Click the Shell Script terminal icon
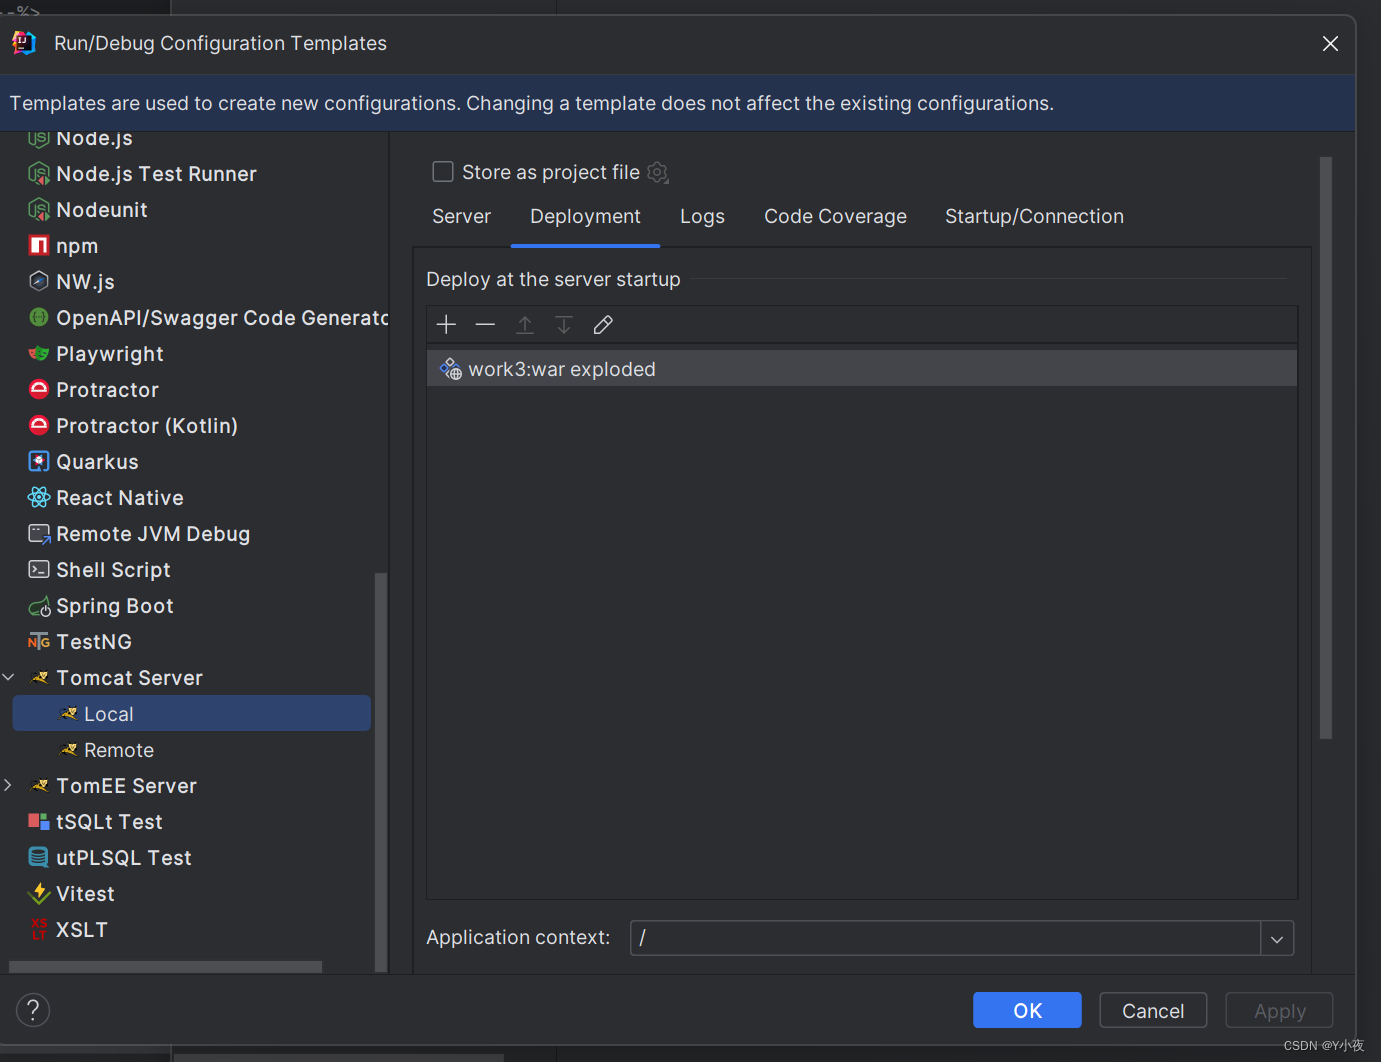 click(39, 569)
